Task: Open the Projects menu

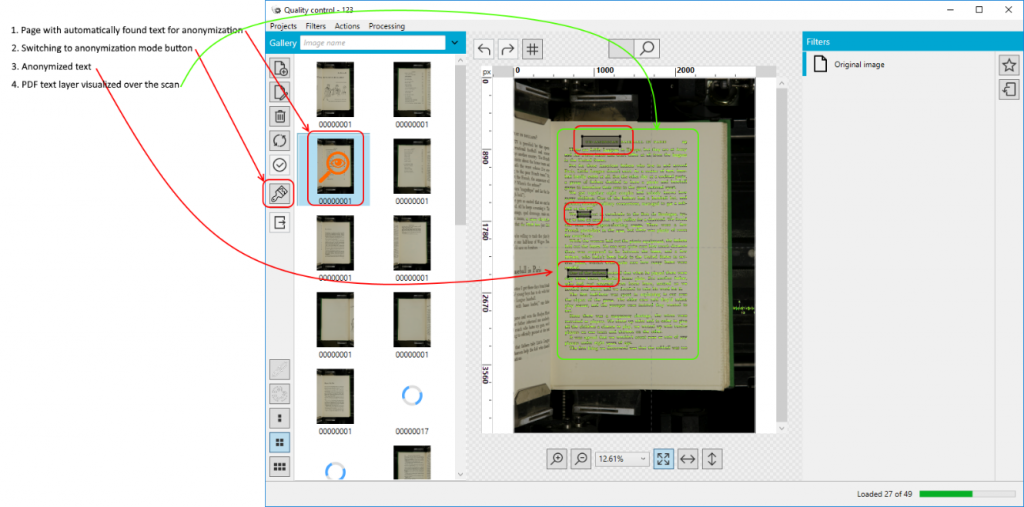Action: (x=283, y=25)
